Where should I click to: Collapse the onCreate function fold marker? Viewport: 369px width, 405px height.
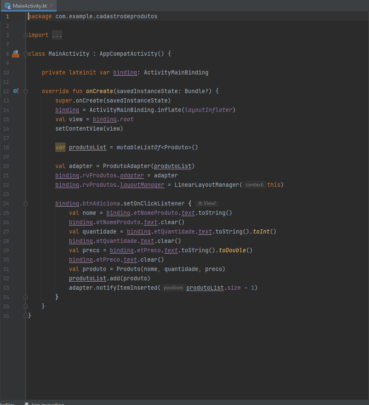point(26,91)
